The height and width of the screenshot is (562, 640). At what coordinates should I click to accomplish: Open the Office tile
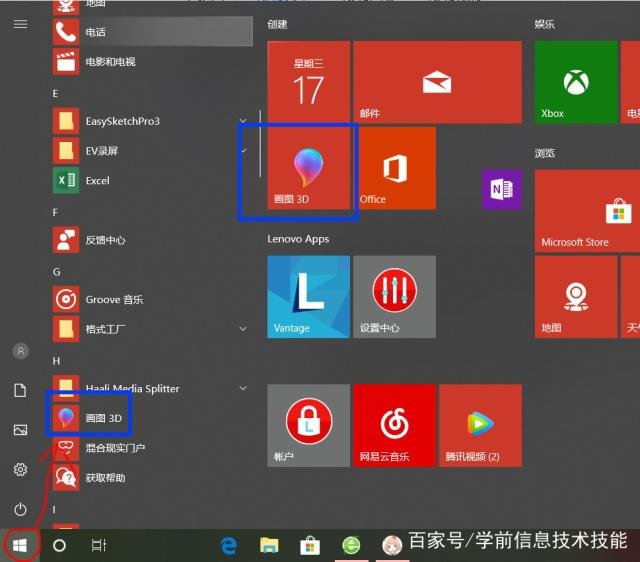[397, 167]
